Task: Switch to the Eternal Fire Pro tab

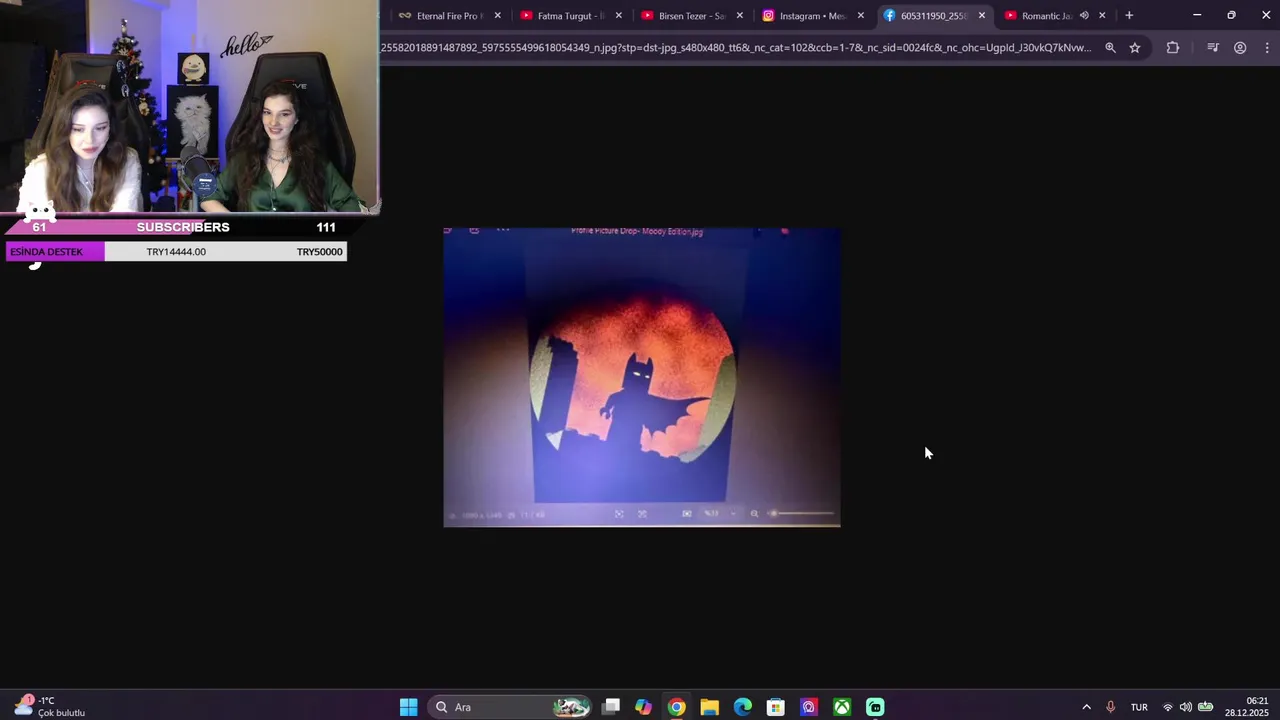Action: click(x=440, y=15)
